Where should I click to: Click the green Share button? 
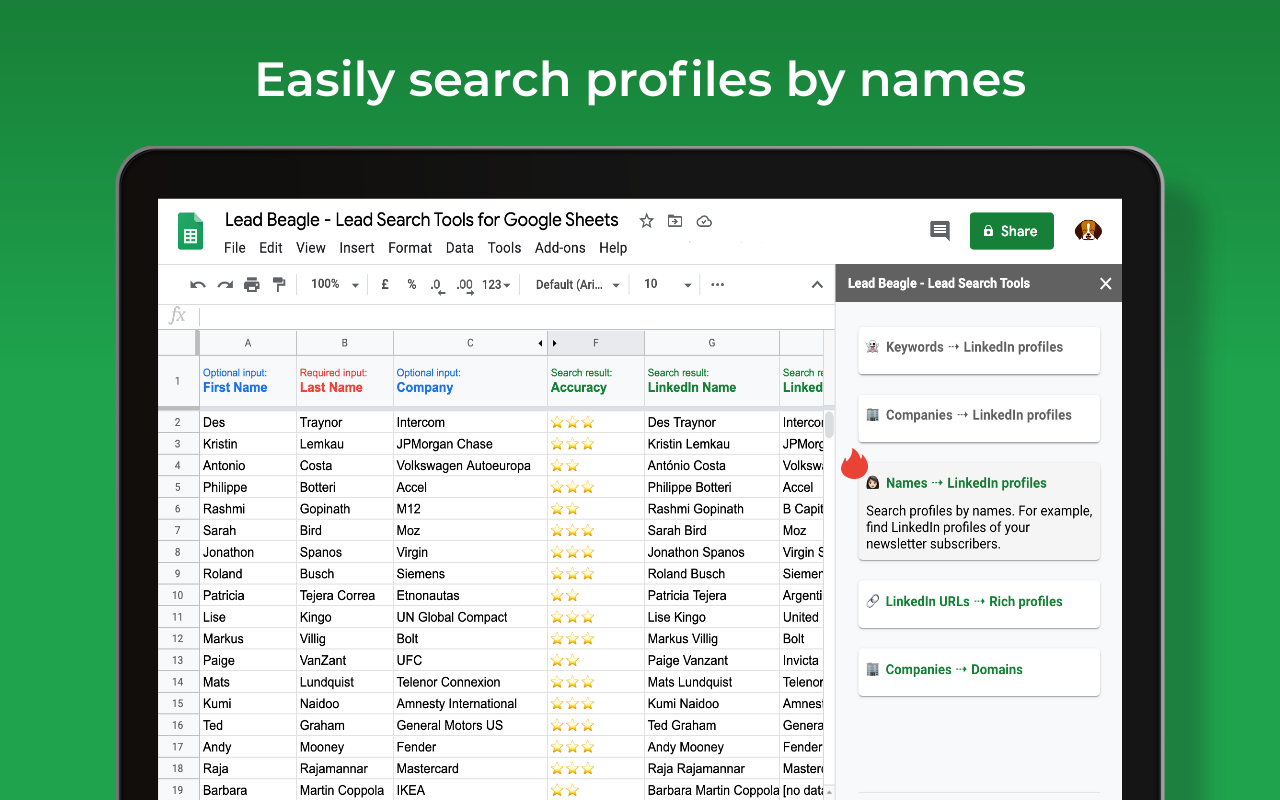pyautogui.click(x=1011, y=231)
